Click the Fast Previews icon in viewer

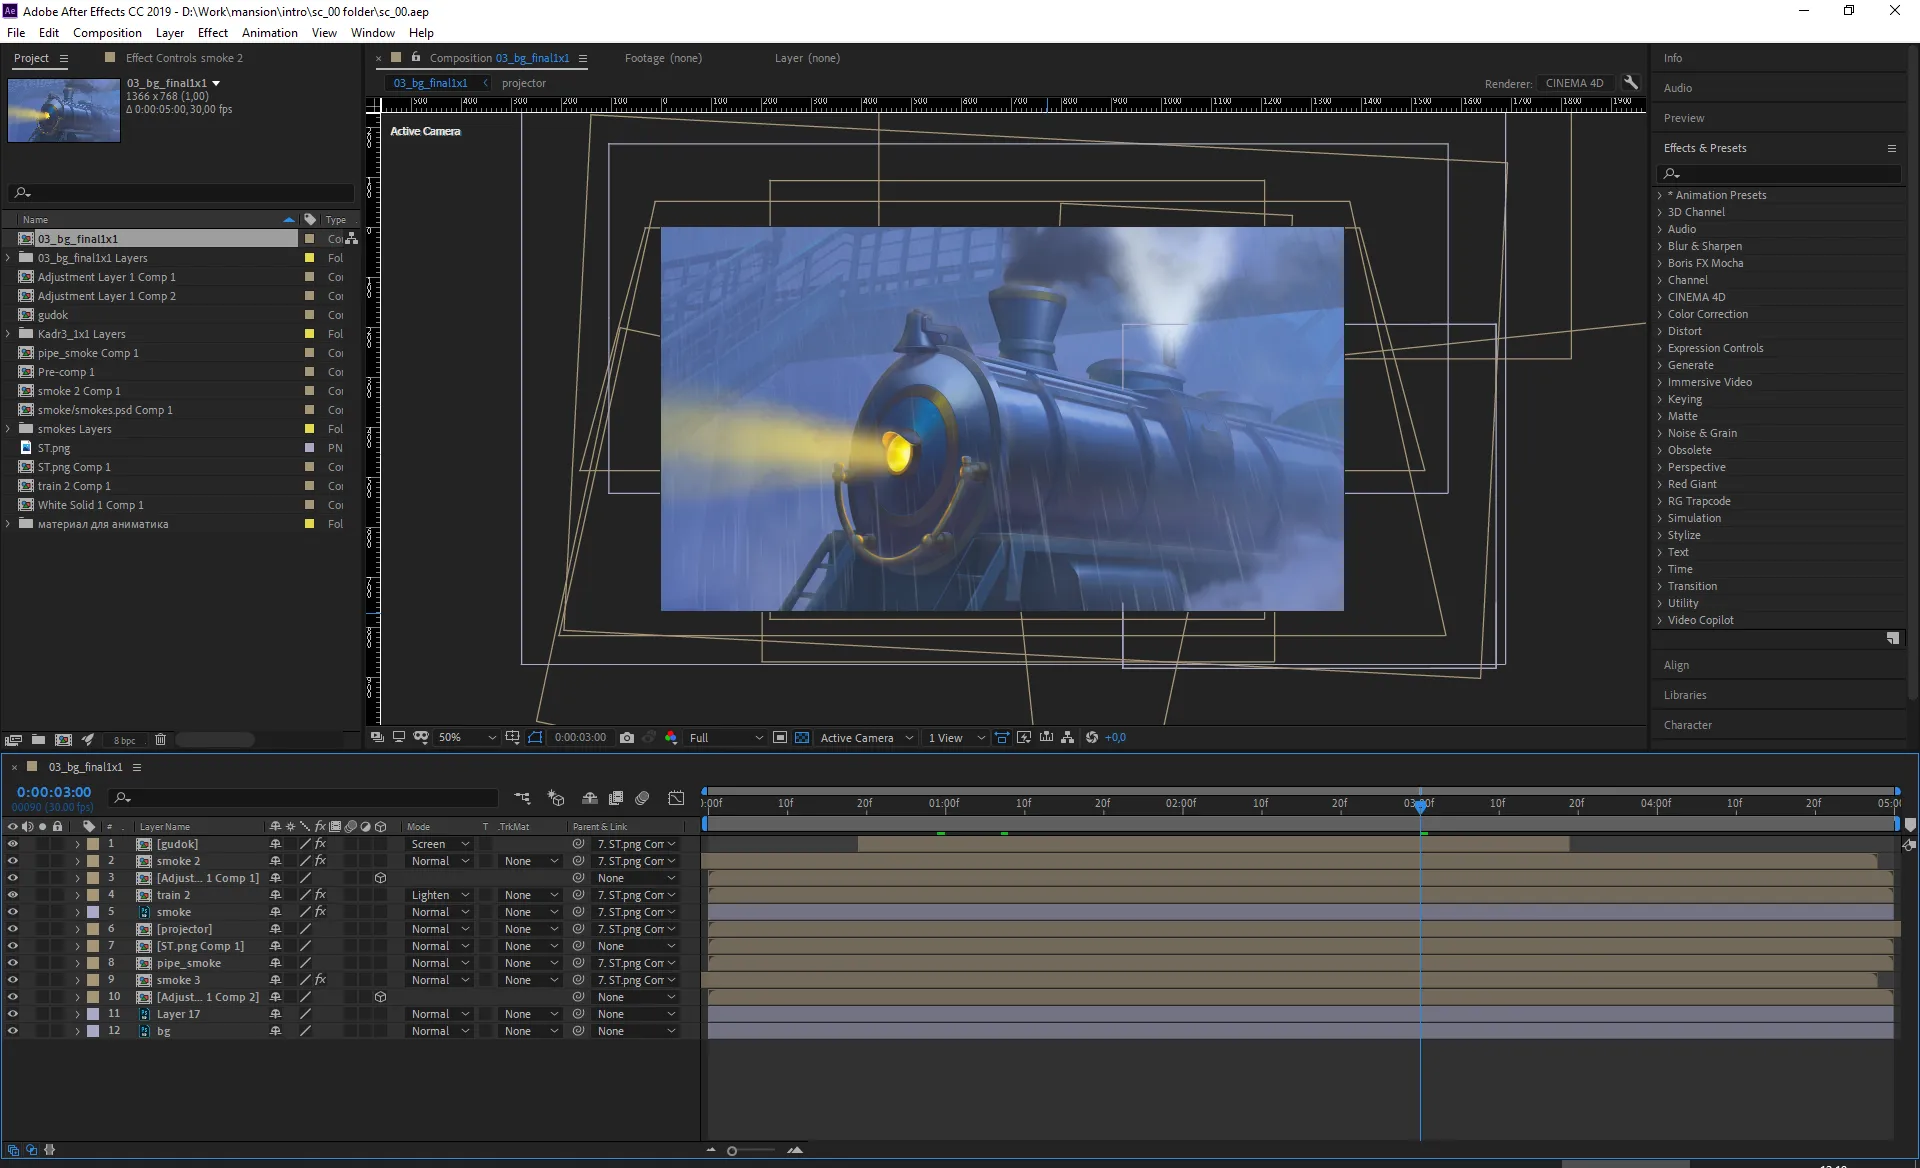[x=1023, y=738]
